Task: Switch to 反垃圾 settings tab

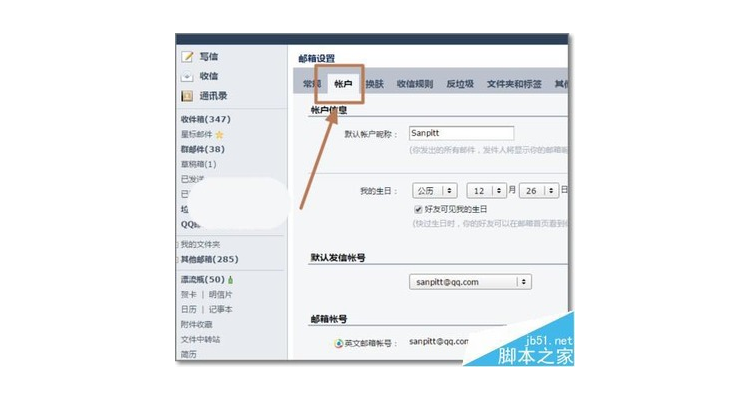Action: [460, 84]
